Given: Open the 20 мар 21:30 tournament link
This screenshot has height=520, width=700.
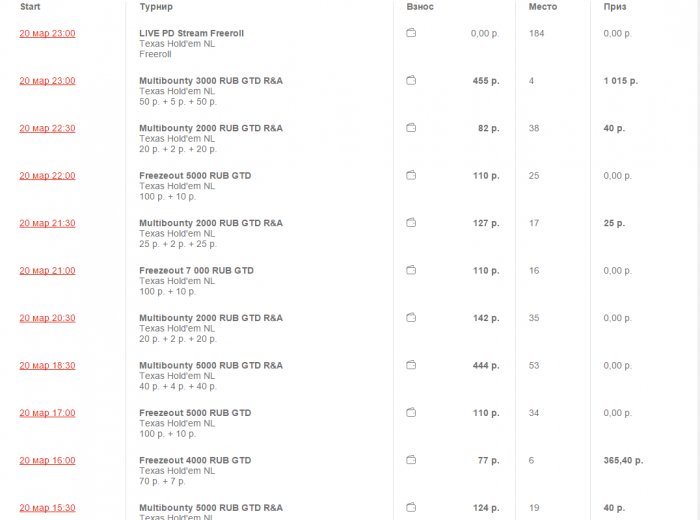Looking at the screenshot, I should [47, 223].
